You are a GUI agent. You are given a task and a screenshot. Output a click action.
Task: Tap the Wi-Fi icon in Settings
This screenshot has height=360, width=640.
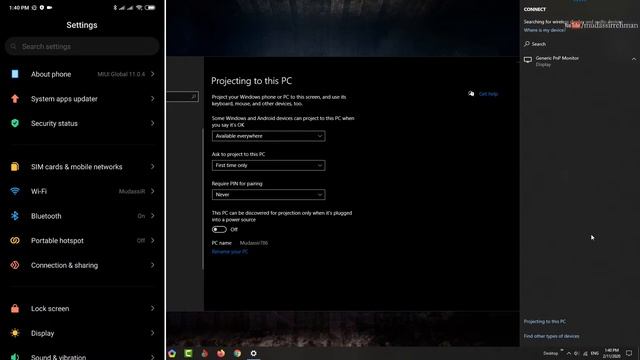15,191
